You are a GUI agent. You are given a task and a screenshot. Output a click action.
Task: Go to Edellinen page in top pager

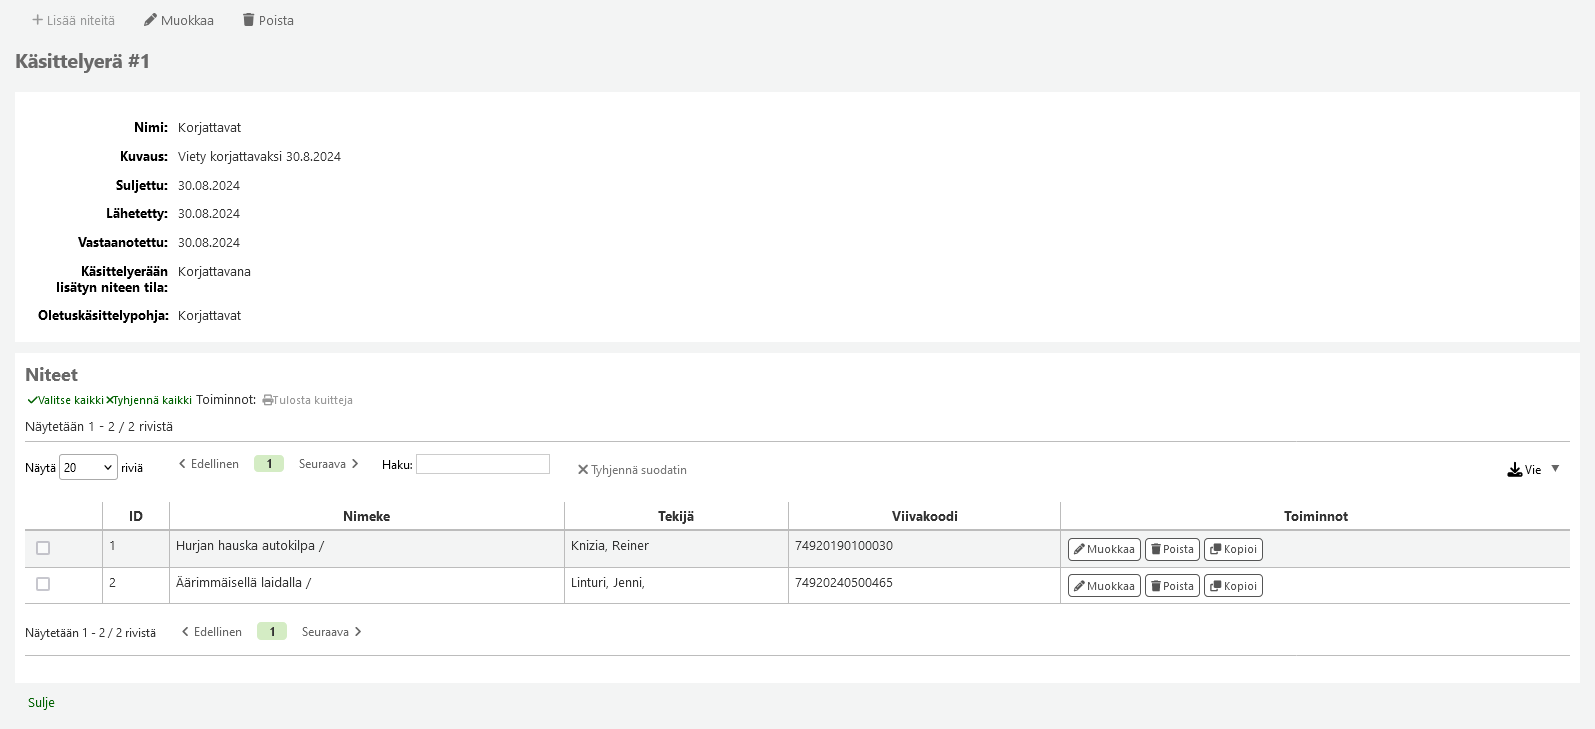pos(209,464)
